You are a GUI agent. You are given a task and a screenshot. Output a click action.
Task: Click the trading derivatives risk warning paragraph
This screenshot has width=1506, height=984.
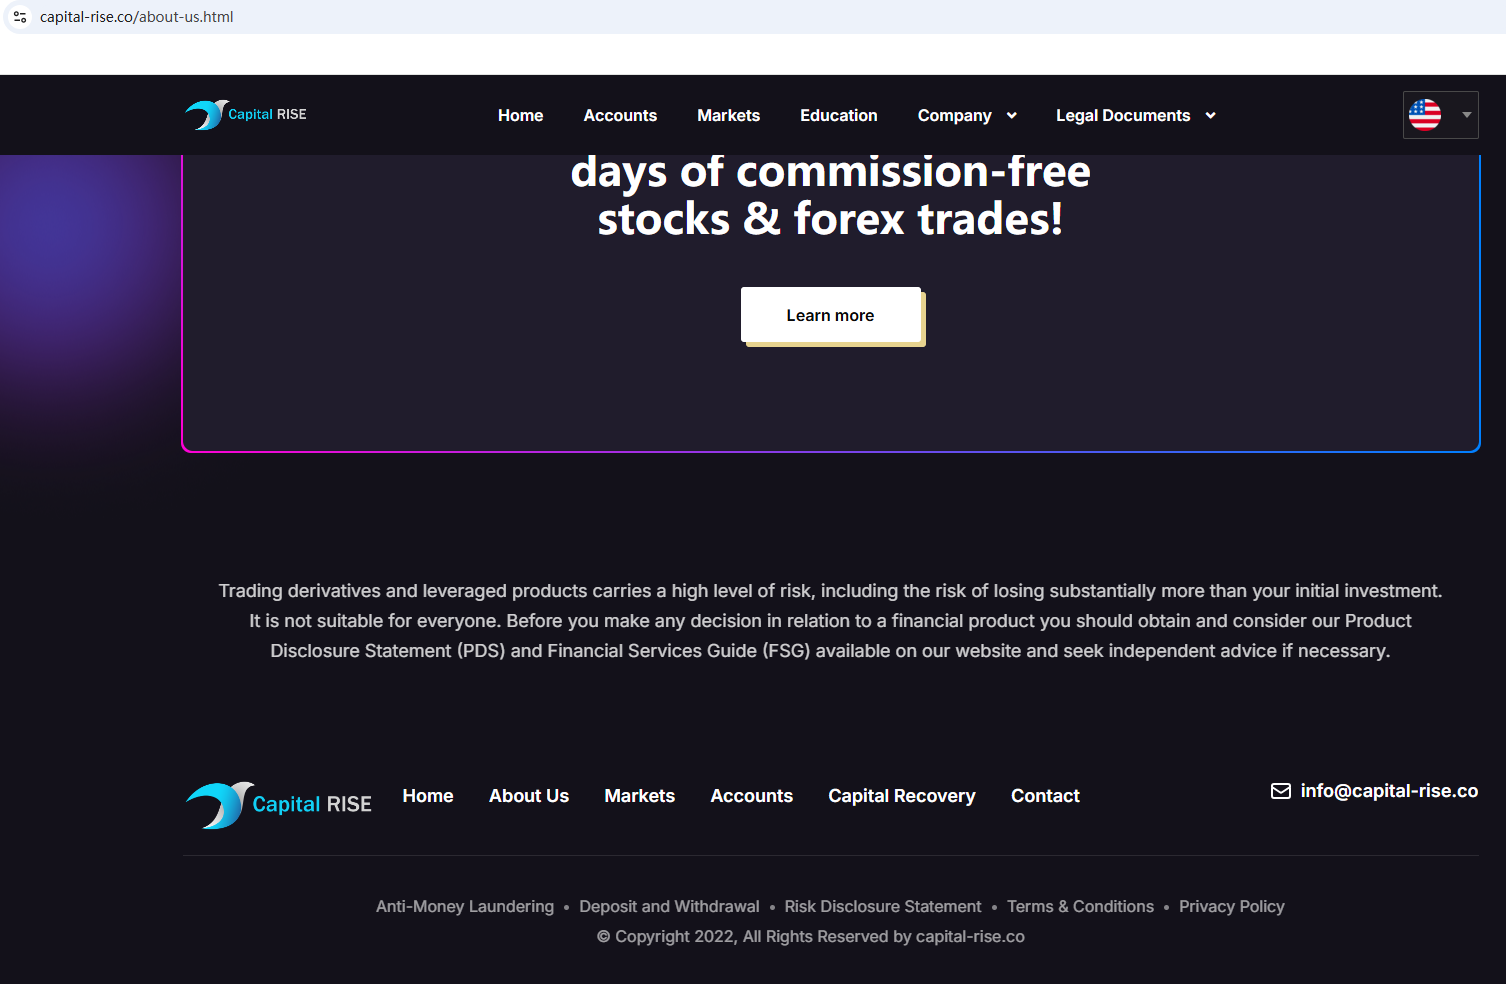coord(831,621)
